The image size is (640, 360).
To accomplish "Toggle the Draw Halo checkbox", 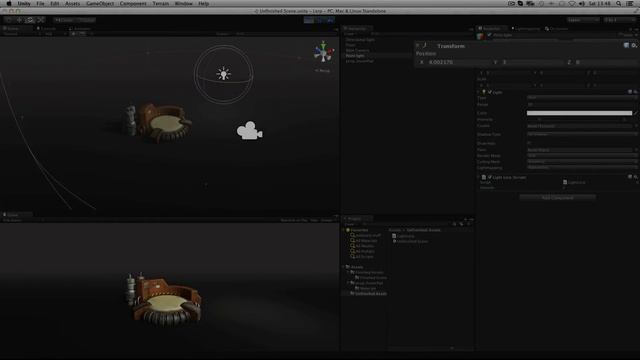I will 529,143.
